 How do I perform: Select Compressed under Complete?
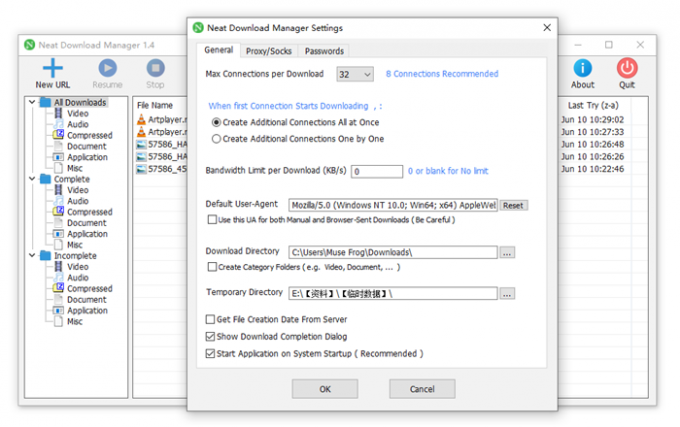(x=89, y=212)
